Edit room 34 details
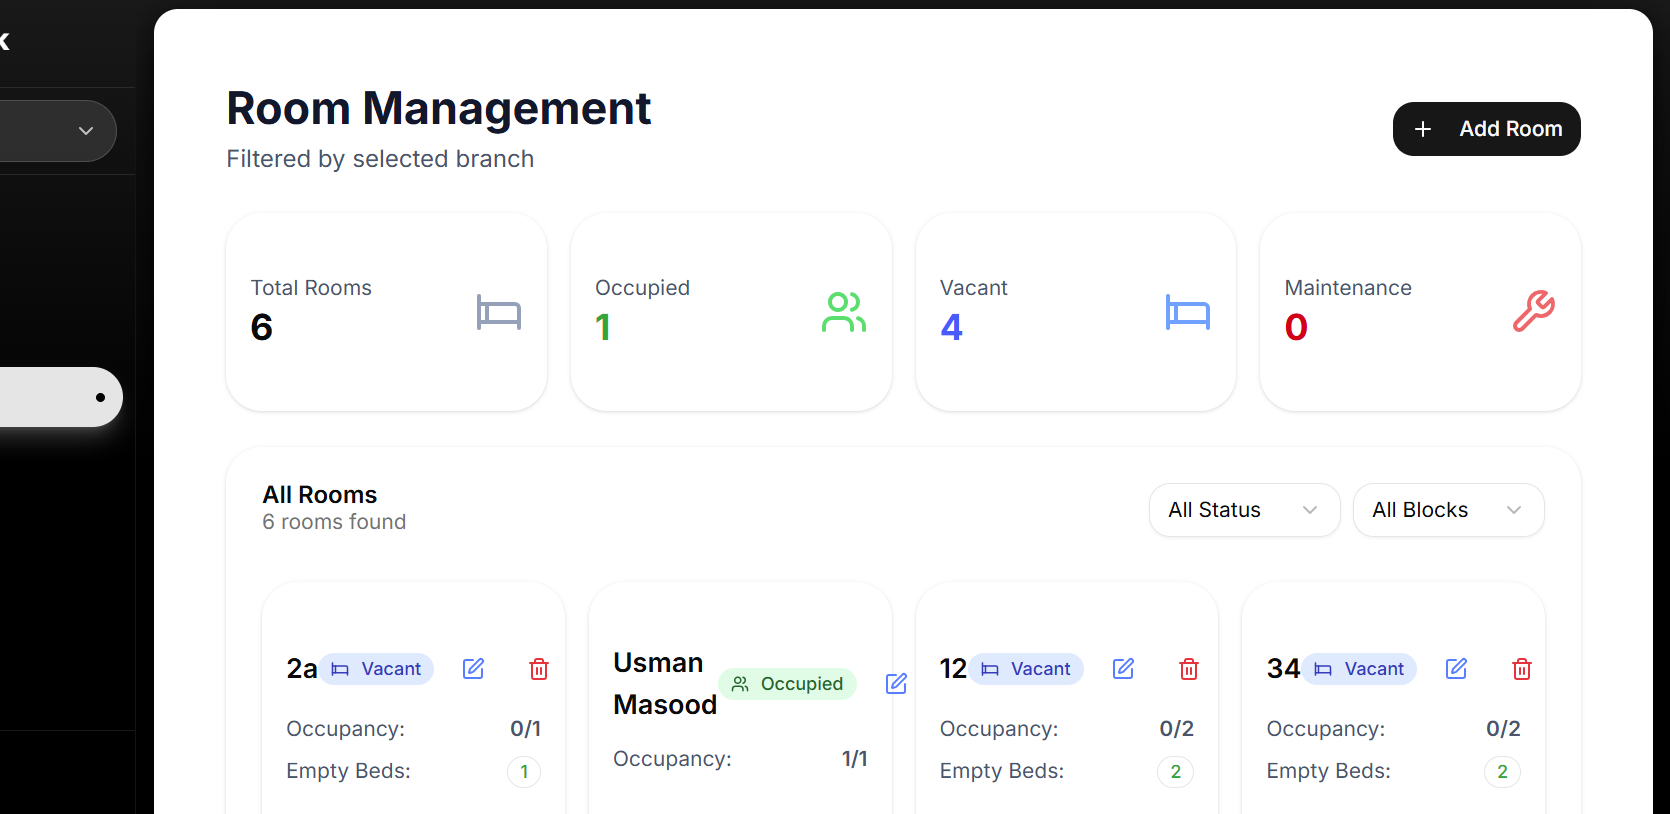1670x814 pixels. [x=1456, y=669]
